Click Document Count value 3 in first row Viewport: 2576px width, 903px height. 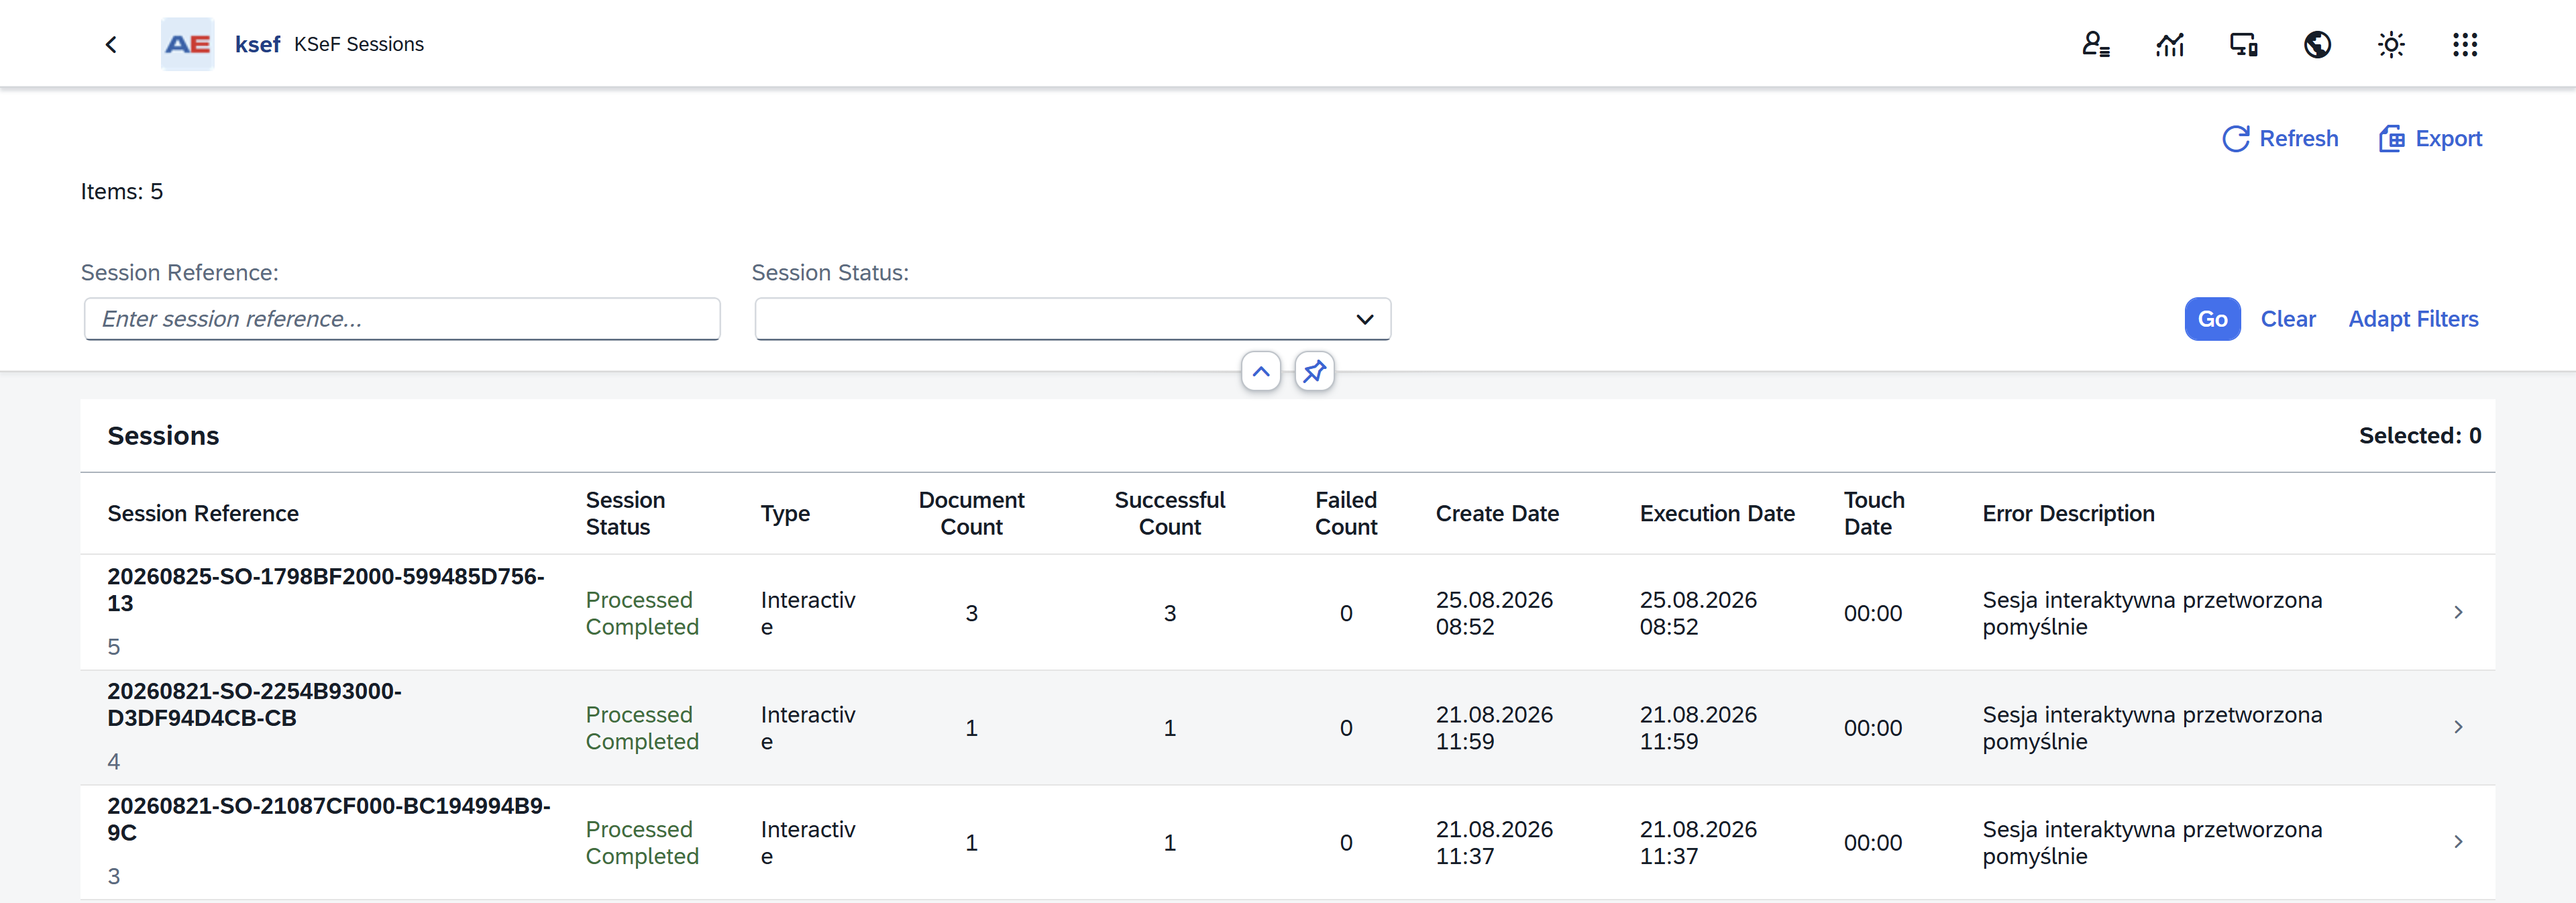tap(971, 613)
